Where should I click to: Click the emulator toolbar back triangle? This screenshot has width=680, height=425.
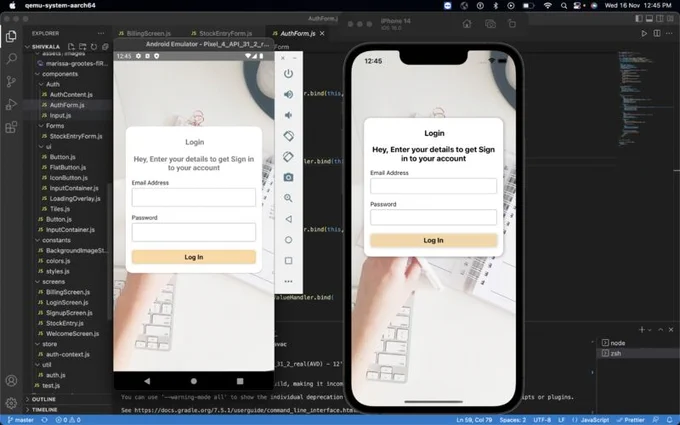coord(288,219)
